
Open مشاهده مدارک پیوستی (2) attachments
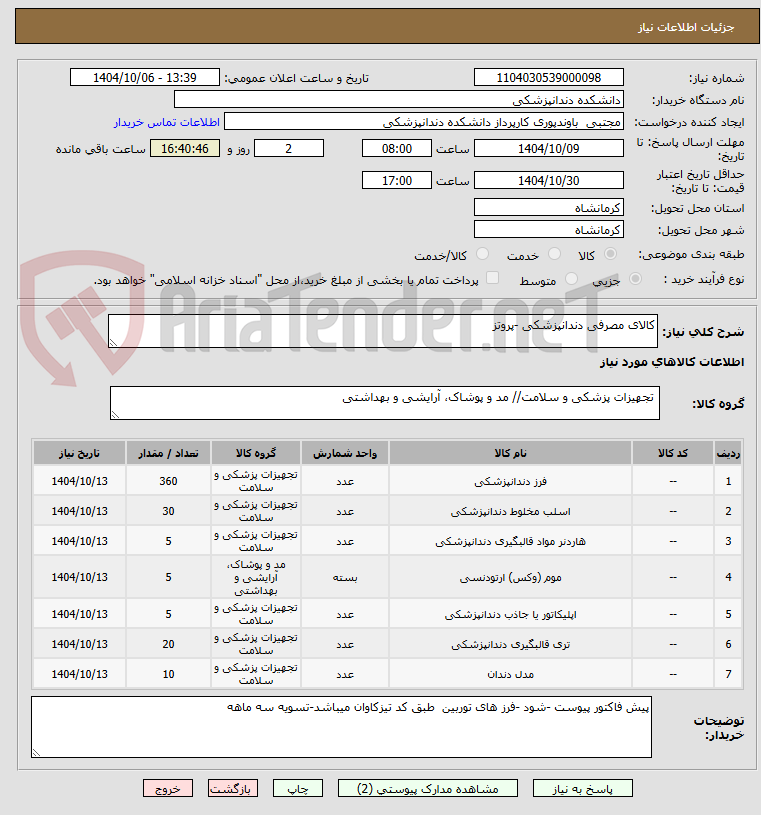[428, 788]
